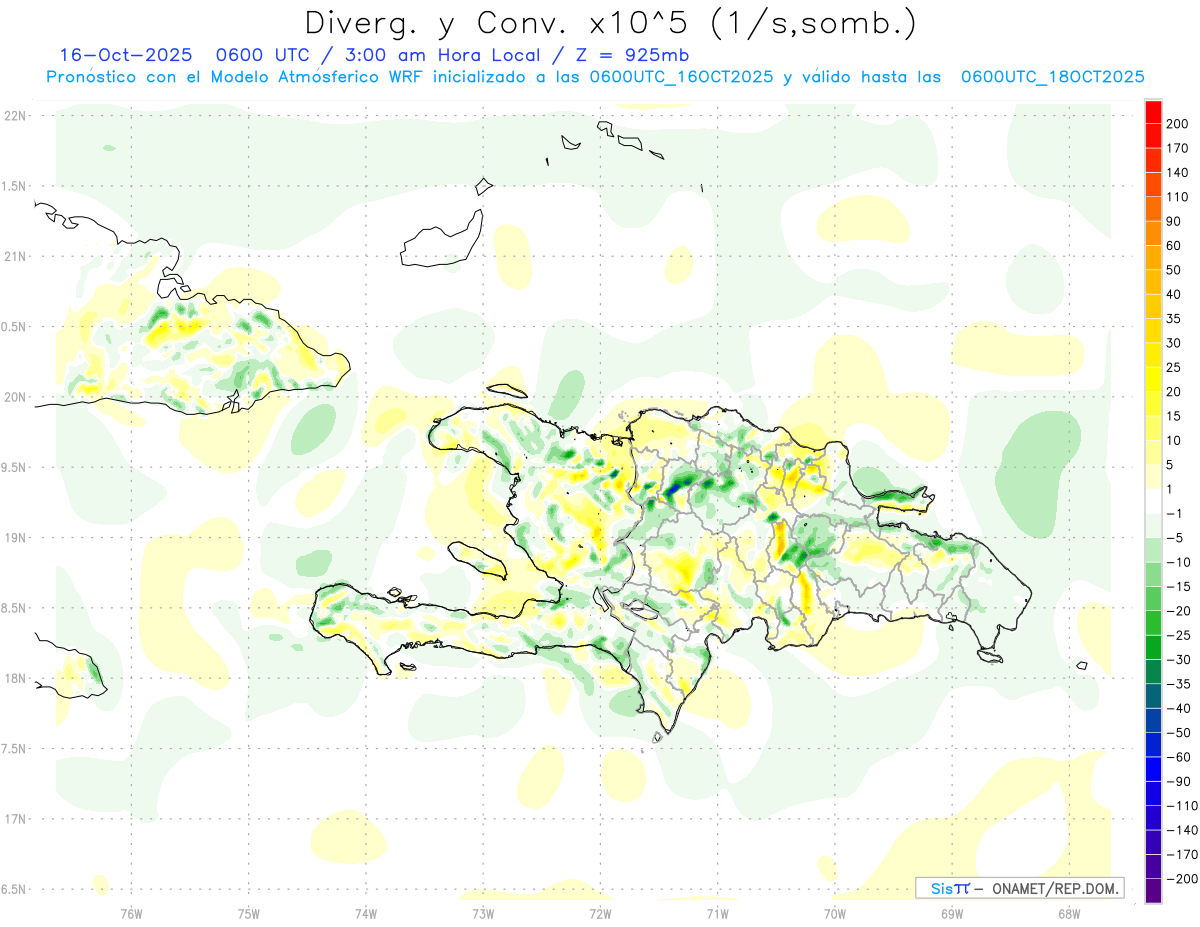The image size is (1200, 927).
Task: Click the "1.5N" latitude label
Action: tap(14, 186)
